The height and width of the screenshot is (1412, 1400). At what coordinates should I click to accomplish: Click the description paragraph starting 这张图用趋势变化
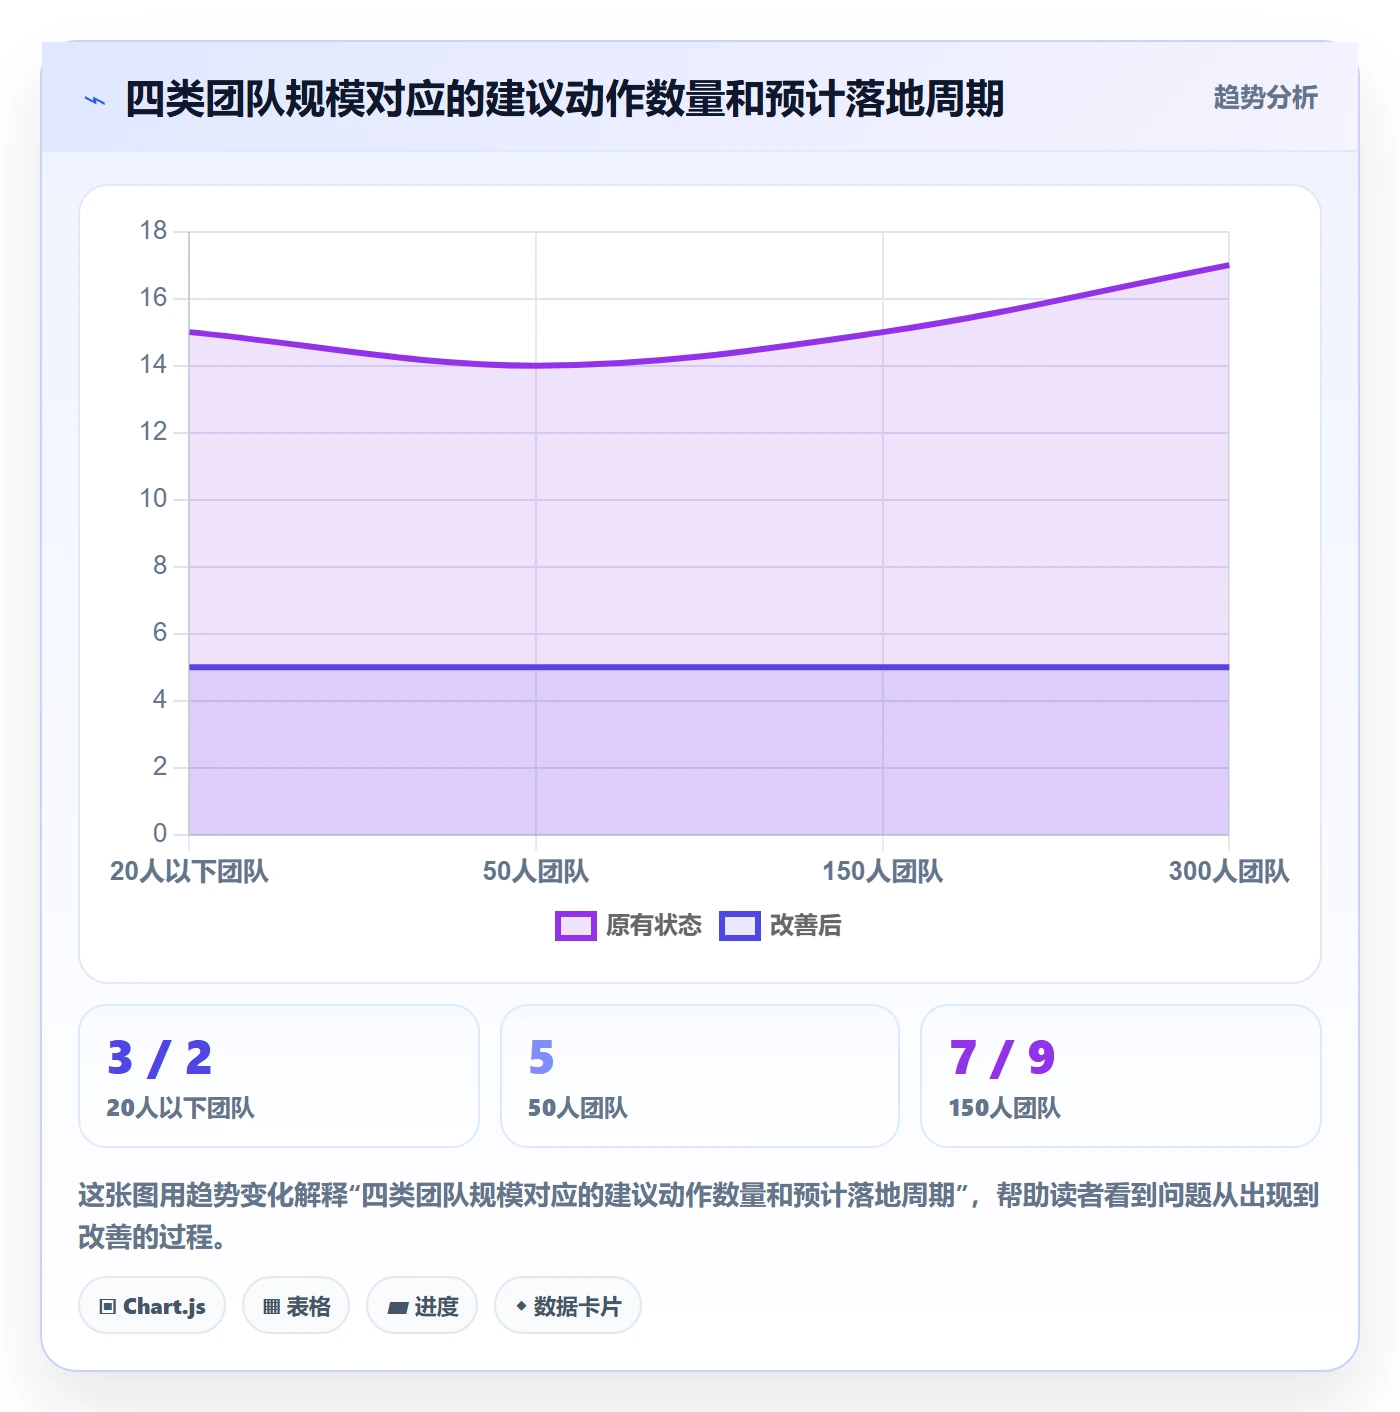(x=699, y=1215)
